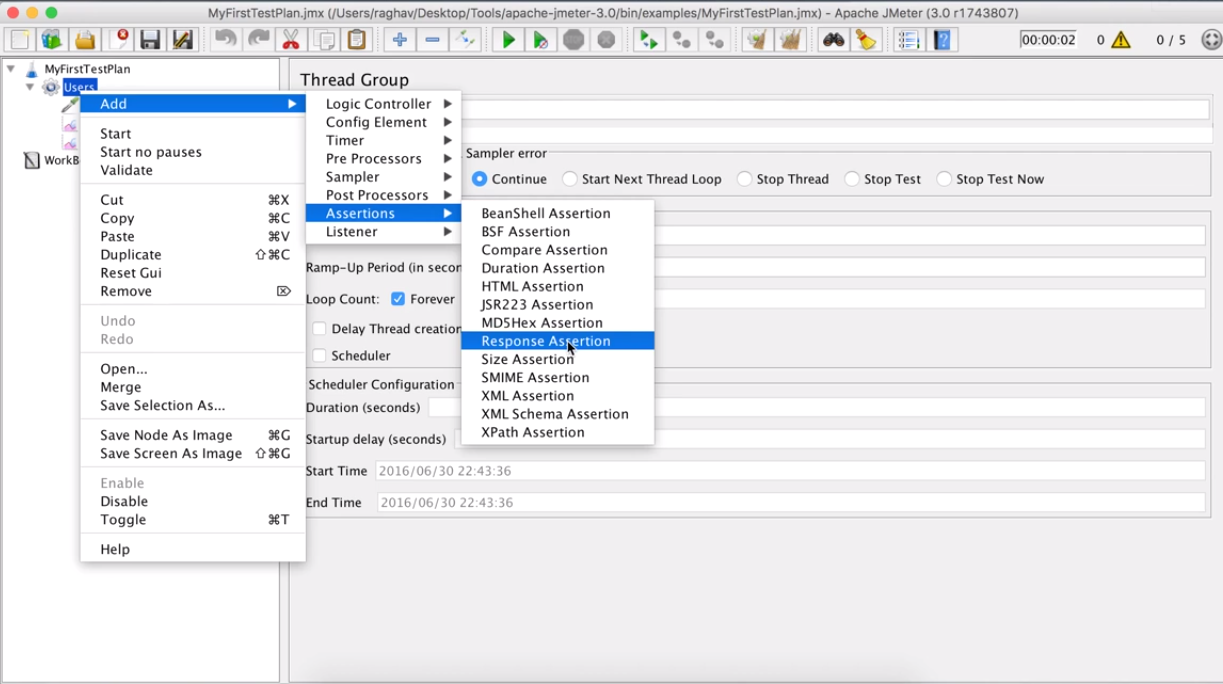
Task: Click the Close test plan icon
Action: (x=119, y=40)
